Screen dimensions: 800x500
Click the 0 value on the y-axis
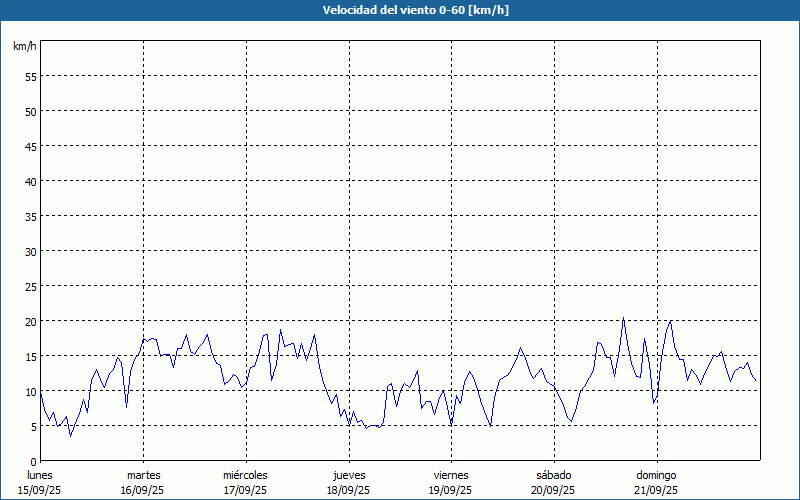click(x=33, y=461)
